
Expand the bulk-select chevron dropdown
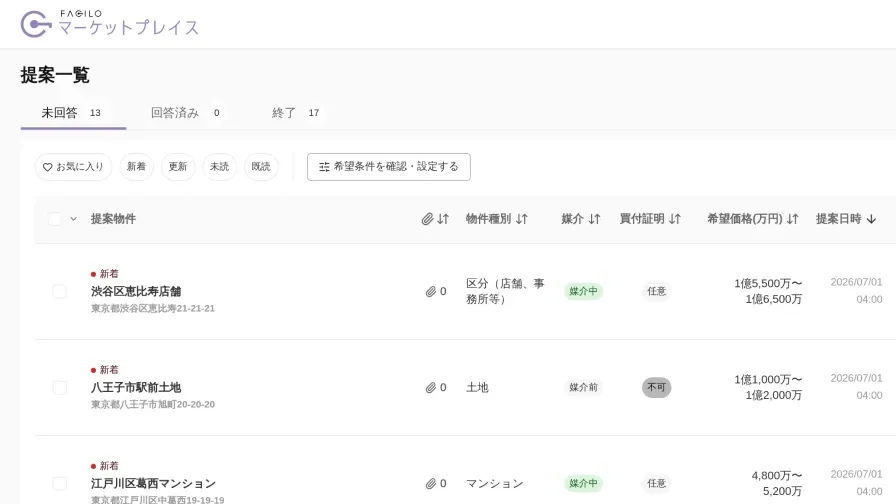(73, 219)
